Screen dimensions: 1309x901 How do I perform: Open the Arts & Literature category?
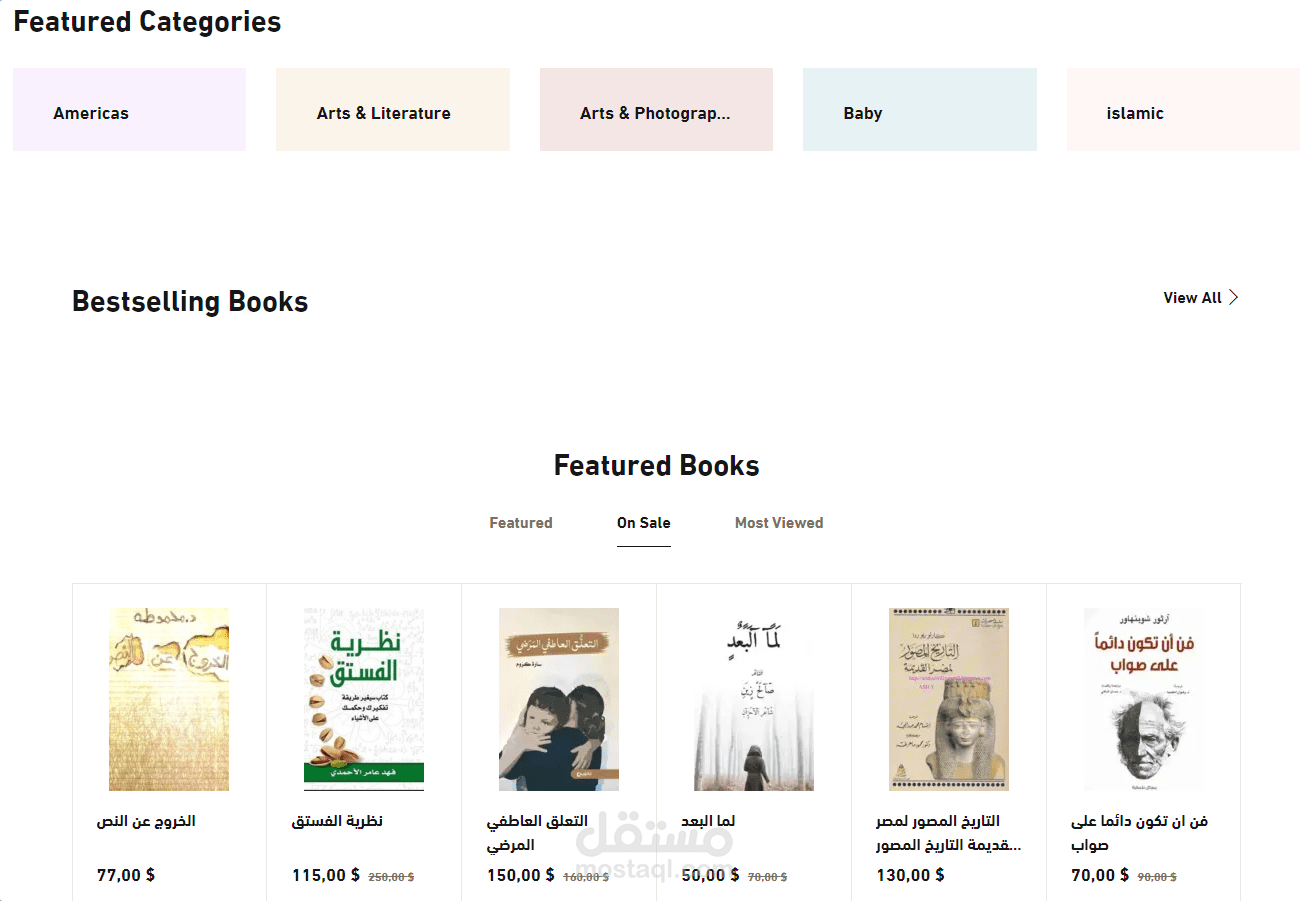tap(392, 110)
